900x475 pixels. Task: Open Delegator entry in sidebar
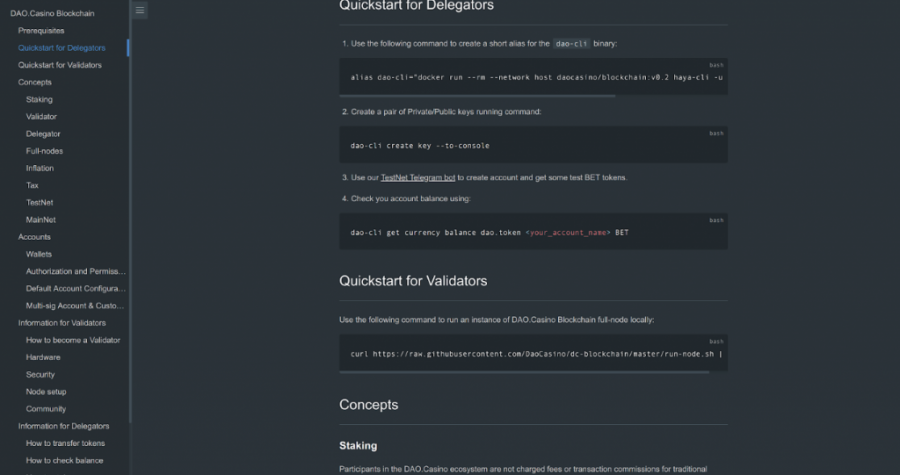[x=43, y=134]
